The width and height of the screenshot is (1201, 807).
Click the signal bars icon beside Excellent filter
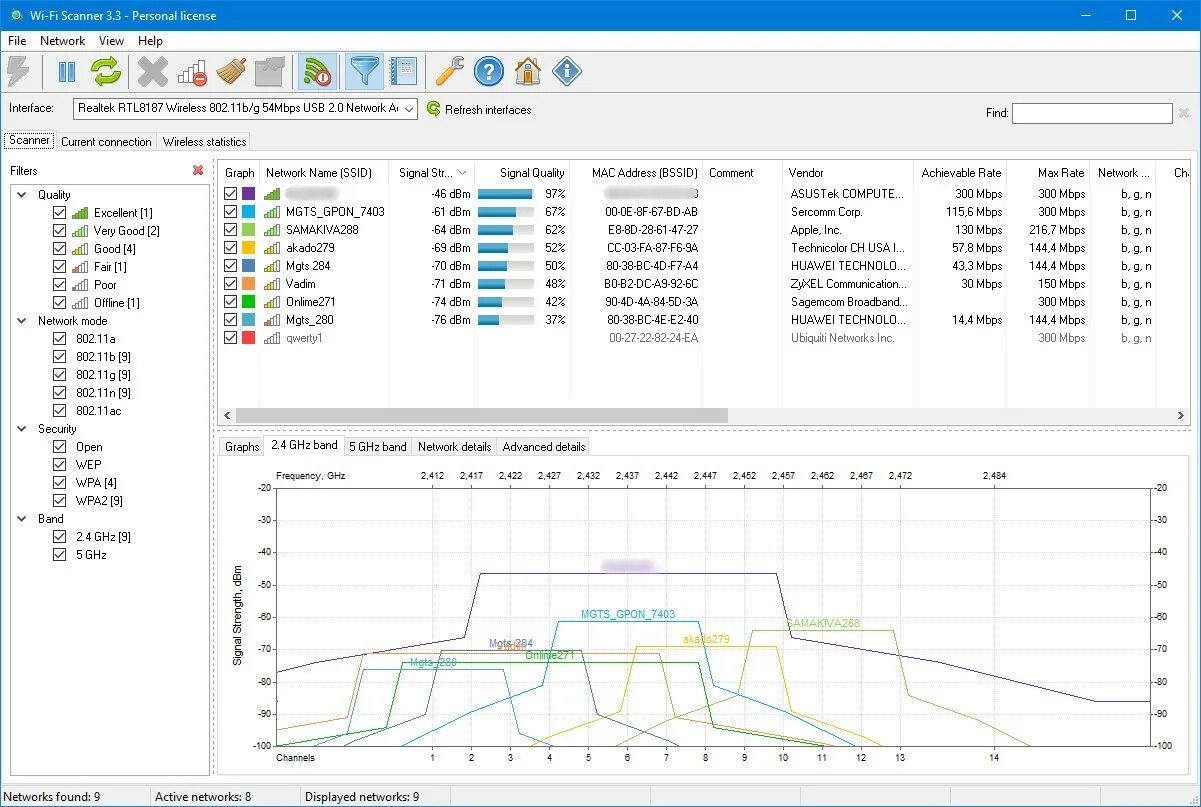[x=81, y=213]
